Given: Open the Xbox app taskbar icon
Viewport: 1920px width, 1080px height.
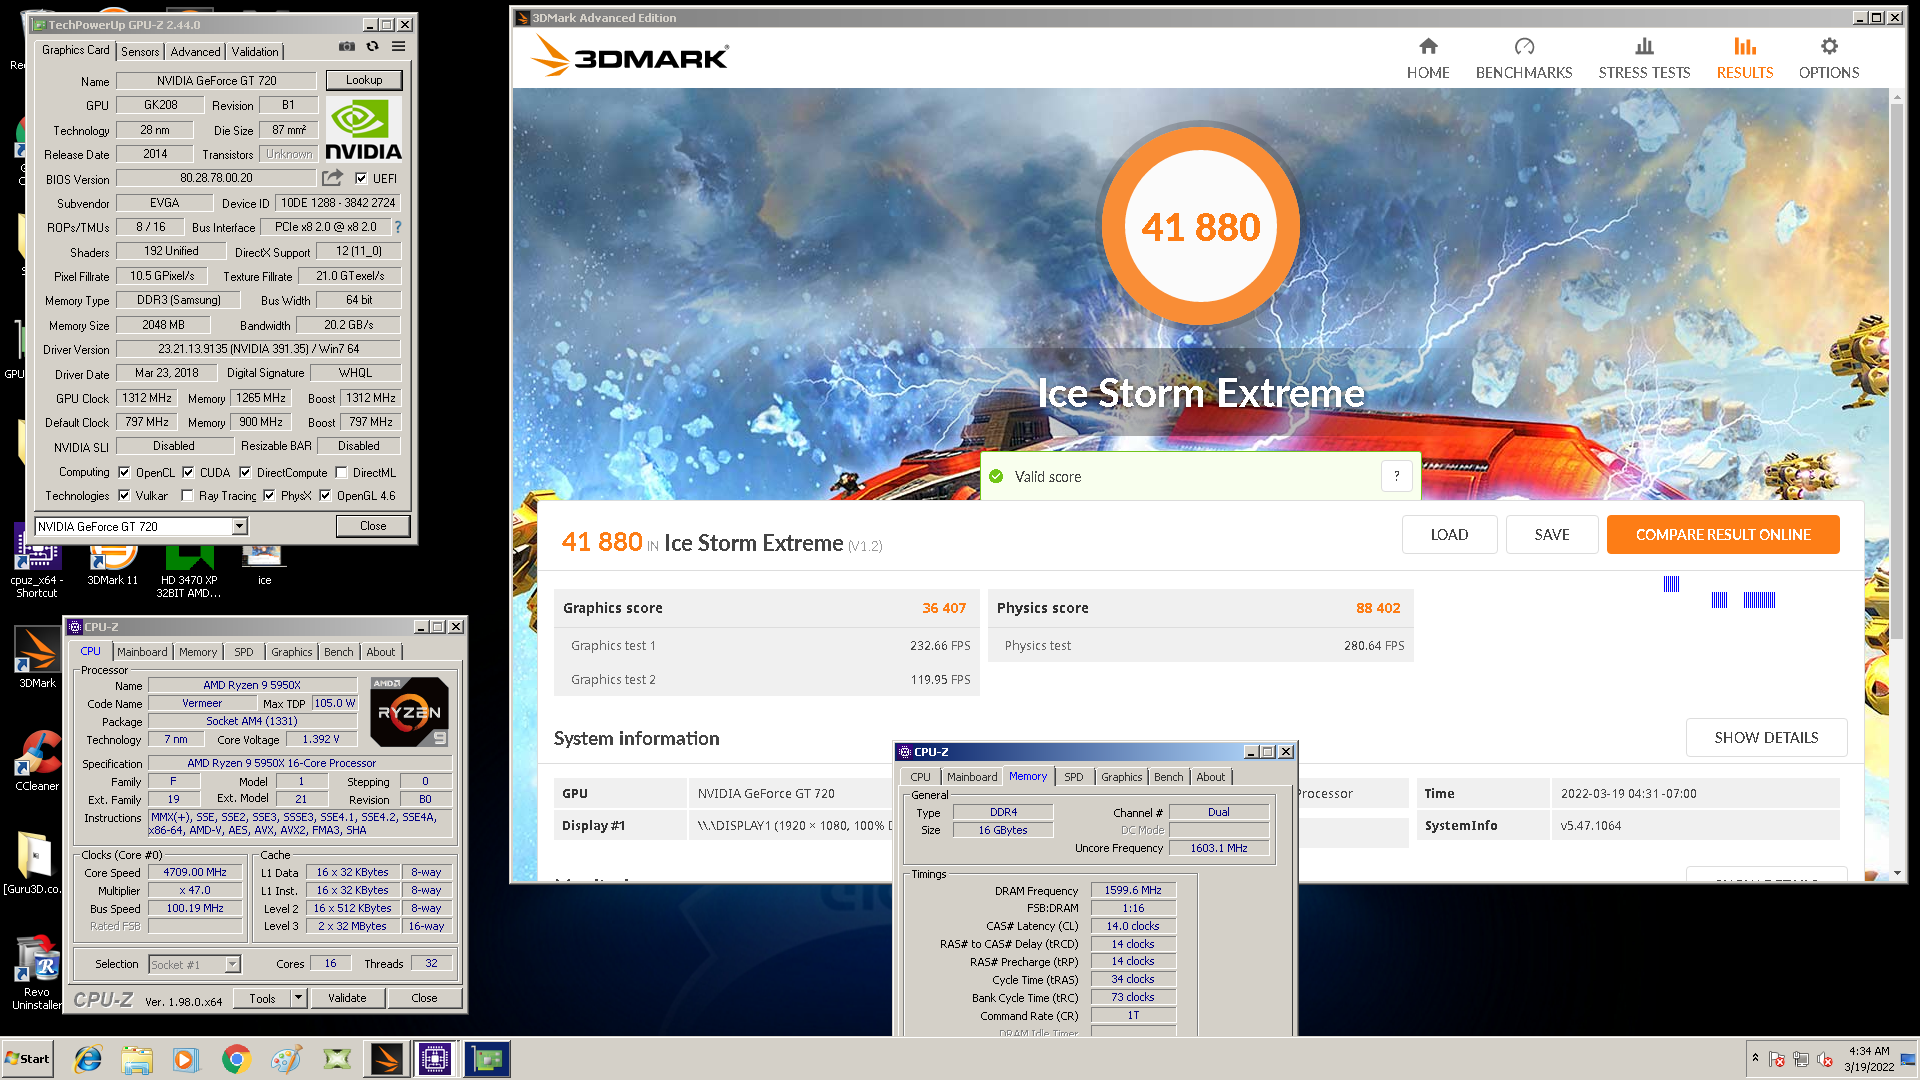Looking at the screenshot, I should tap(337, 1059).
